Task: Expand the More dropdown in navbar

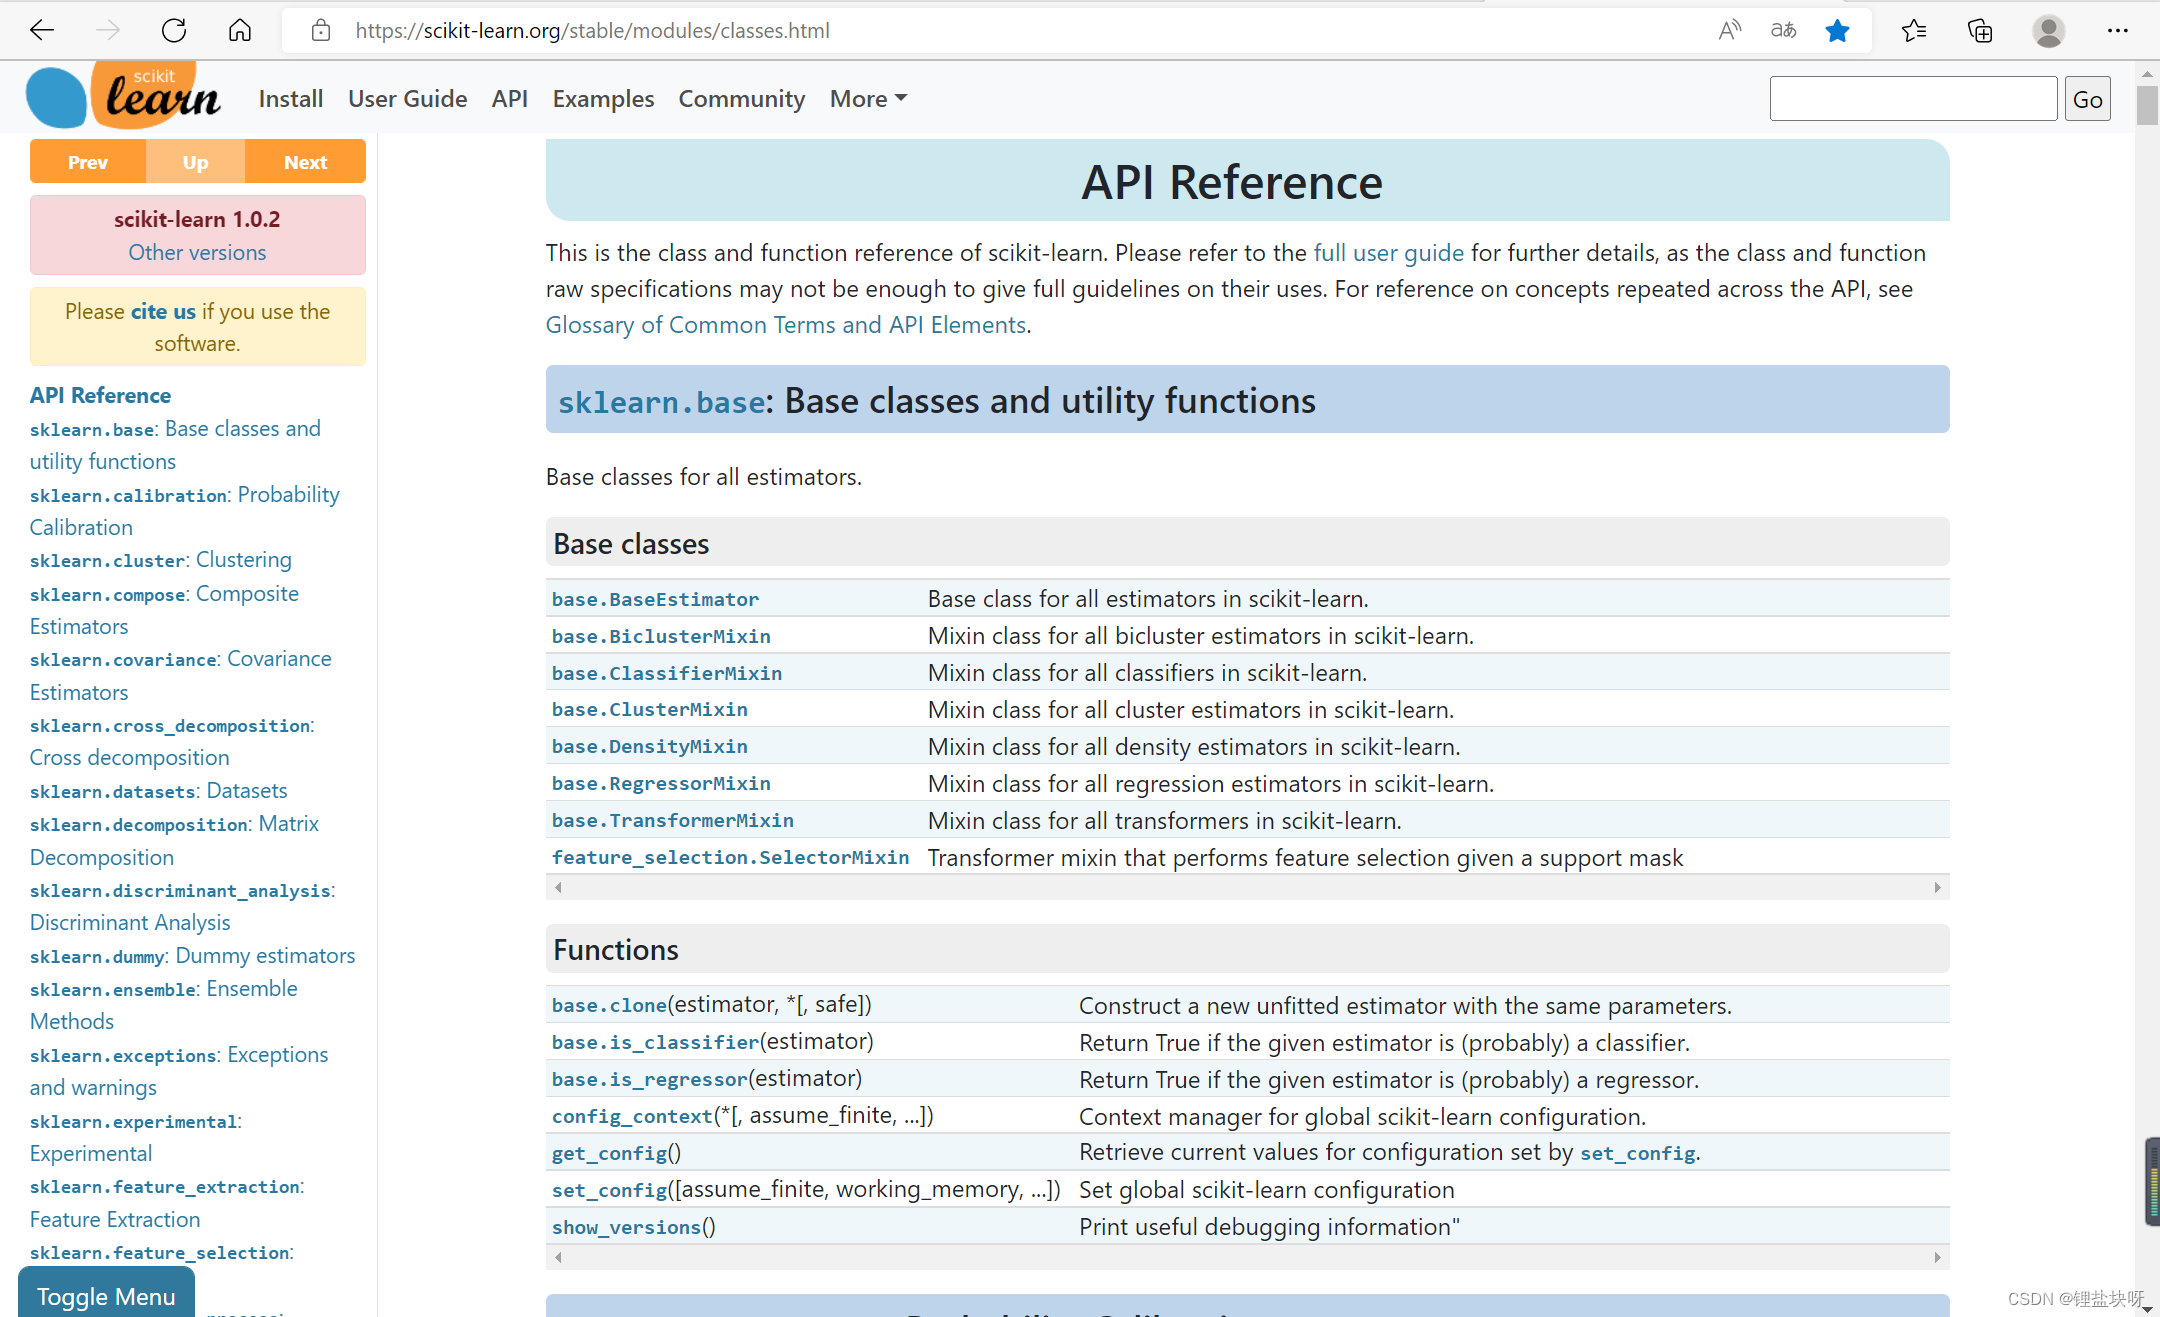Action: pyautogui.click(x=868, y=99)
